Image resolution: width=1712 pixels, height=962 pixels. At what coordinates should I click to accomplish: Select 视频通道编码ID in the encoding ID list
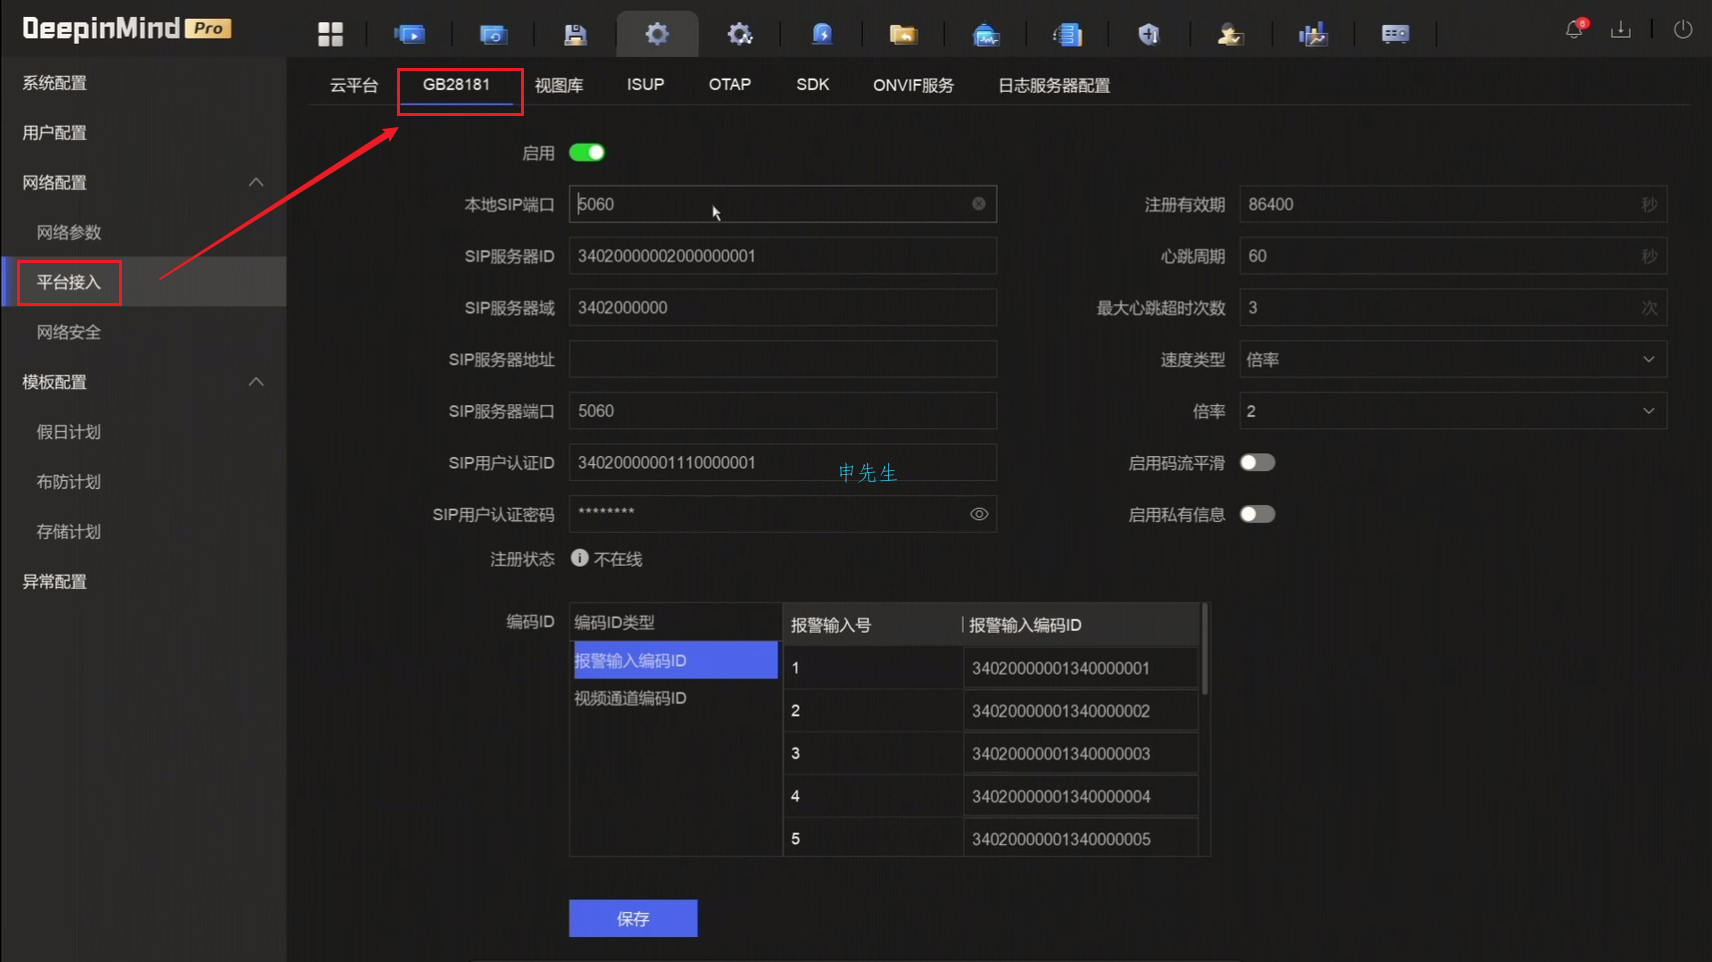point(628,697)
